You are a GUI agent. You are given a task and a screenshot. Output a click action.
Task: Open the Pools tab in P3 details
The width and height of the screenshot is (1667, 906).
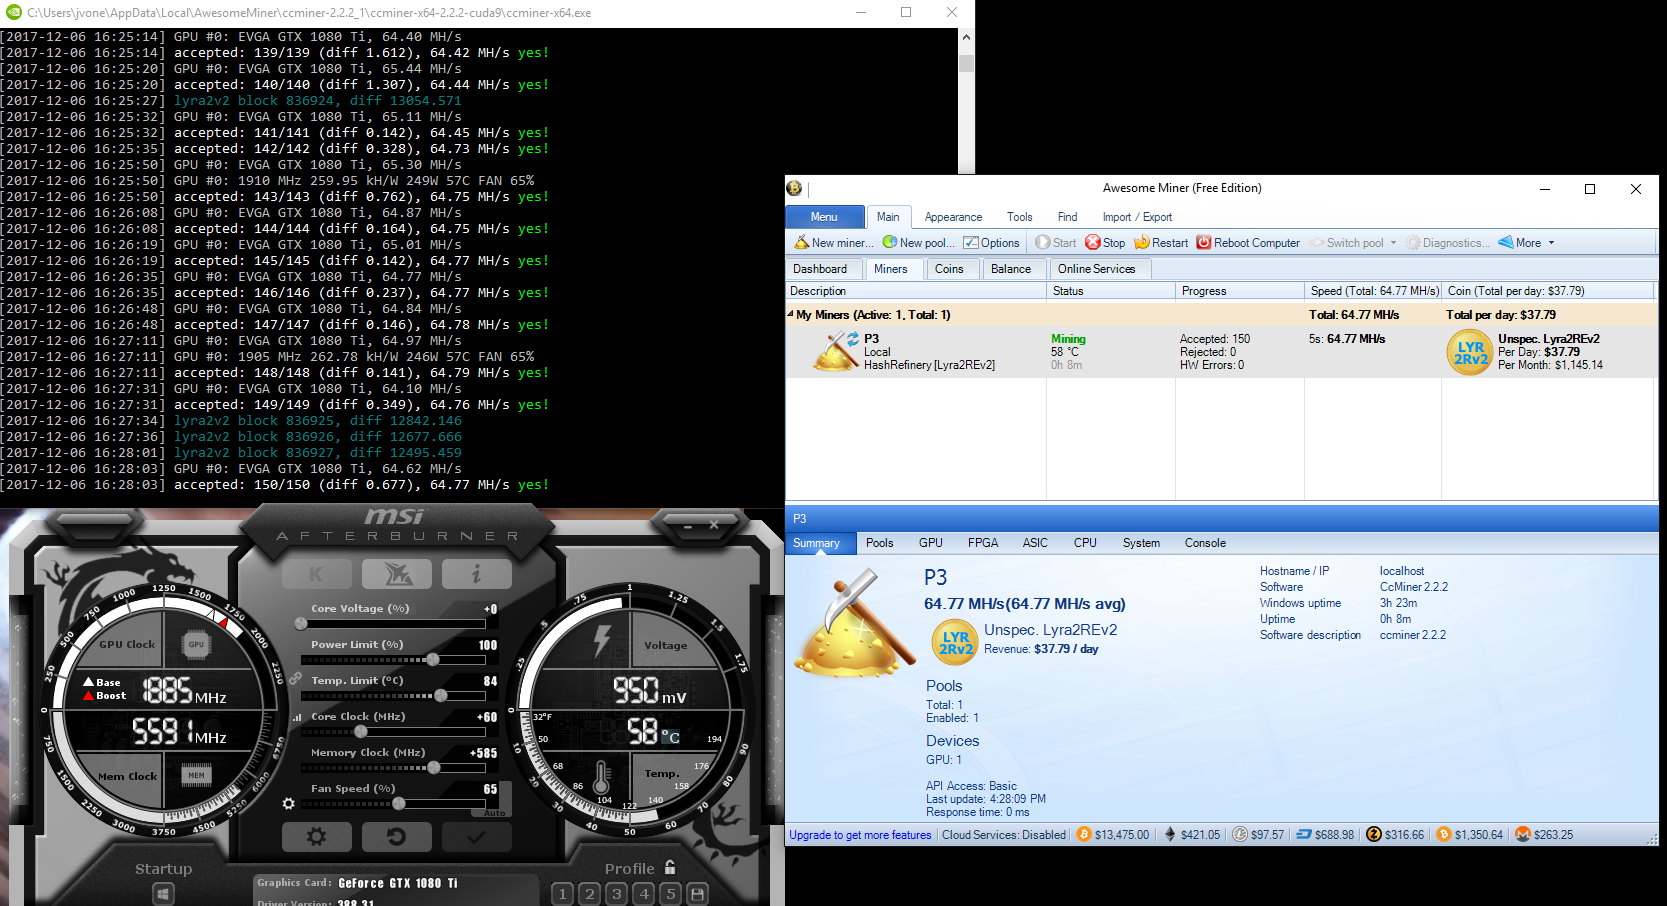click(x=880, y=543)
